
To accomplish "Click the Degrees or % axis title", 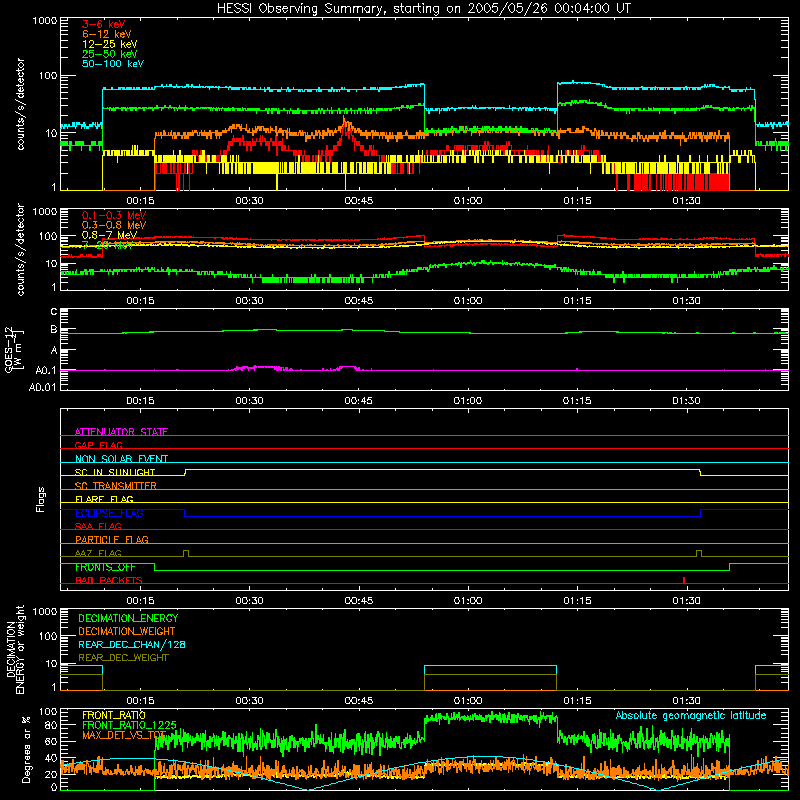I will [26, 749].
